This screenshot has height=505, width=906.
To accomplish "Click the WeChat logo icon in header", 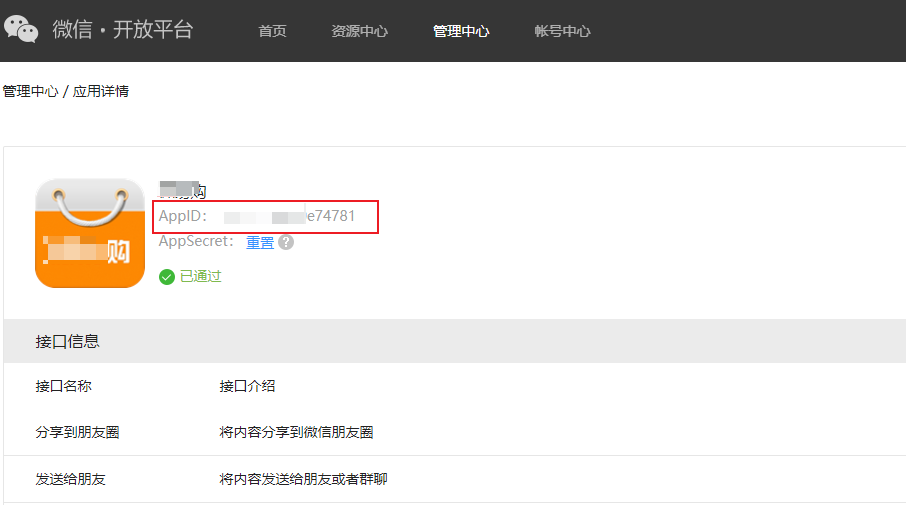I will click(21, 29).
